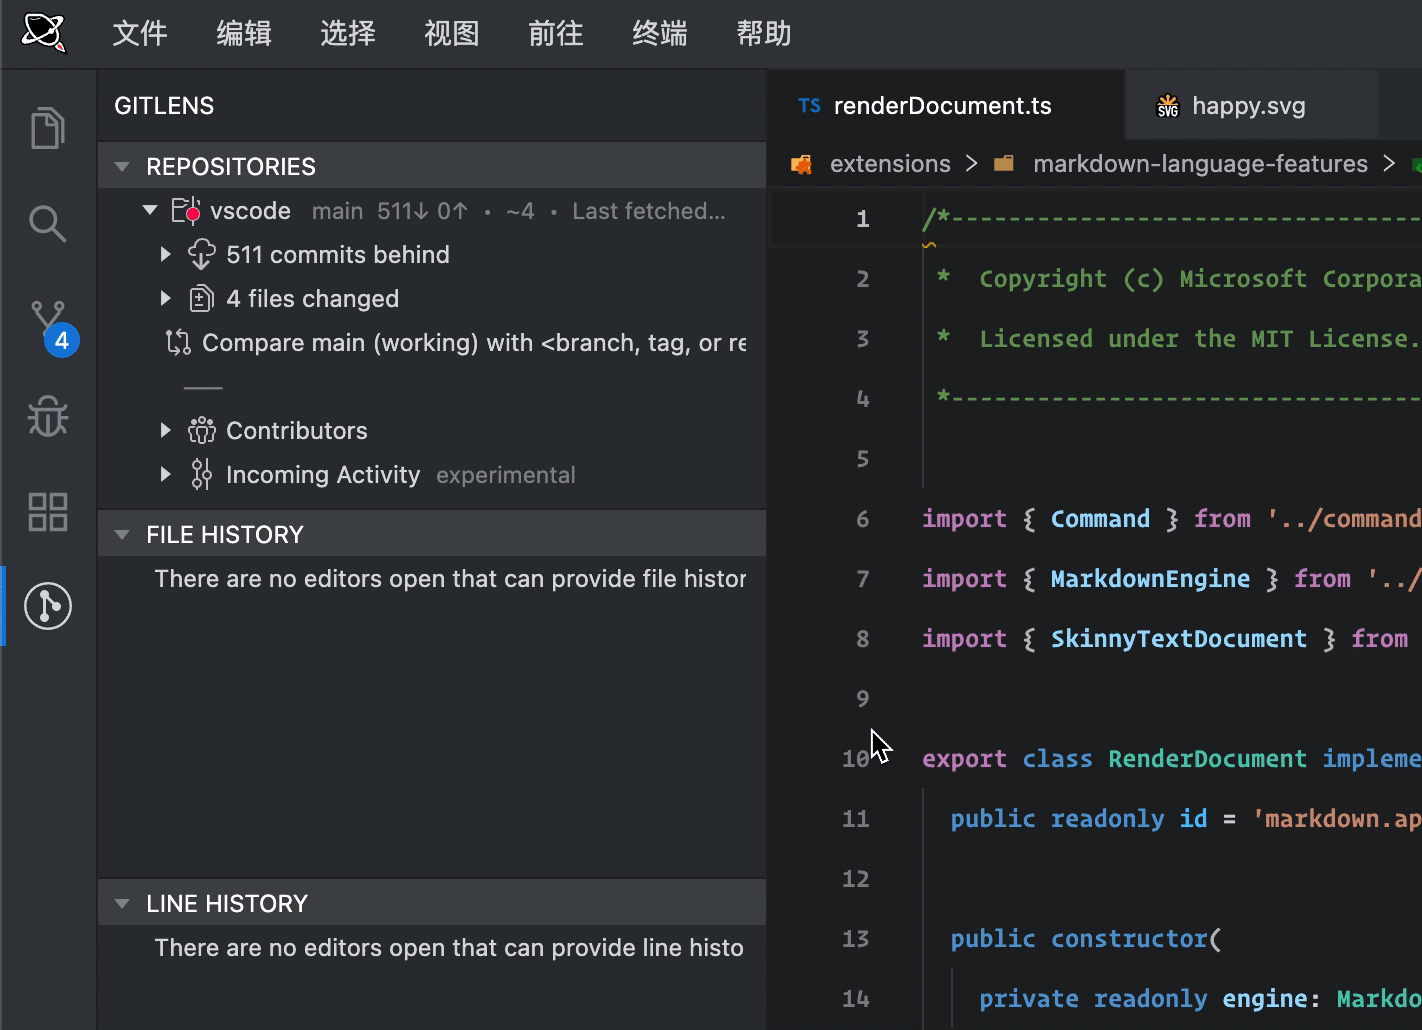Screen dimensions: 1422x1030
Task: Open the 帮助 menu
Action: (x=764, y=34)
